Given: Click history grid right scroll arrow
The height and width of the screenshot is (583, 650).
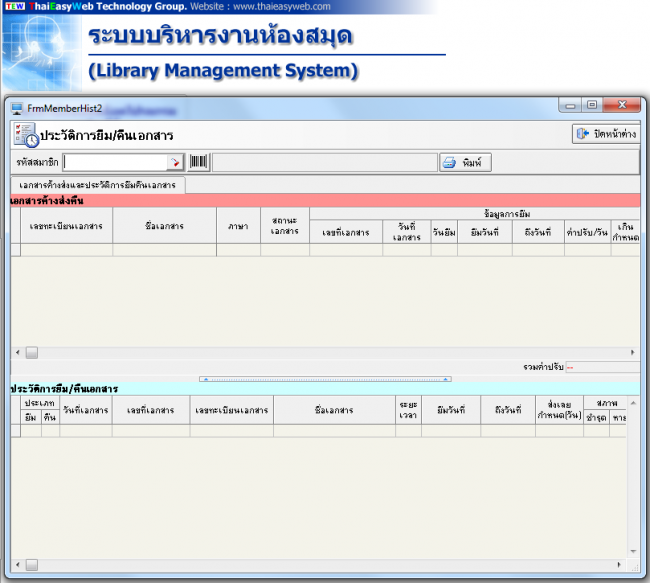Looking at the screenshot, I should tap(619, 565).
